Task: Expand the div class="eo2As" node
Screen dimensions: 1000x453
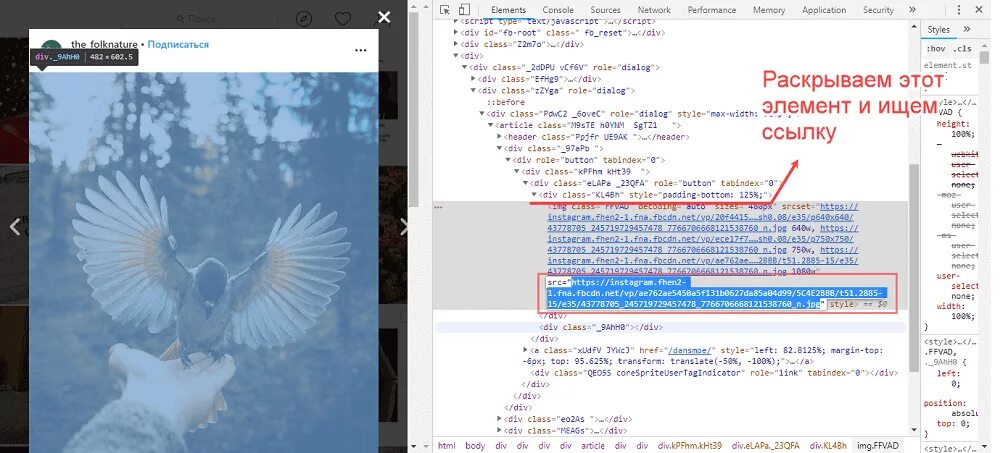Action: [x=499, y=419]
